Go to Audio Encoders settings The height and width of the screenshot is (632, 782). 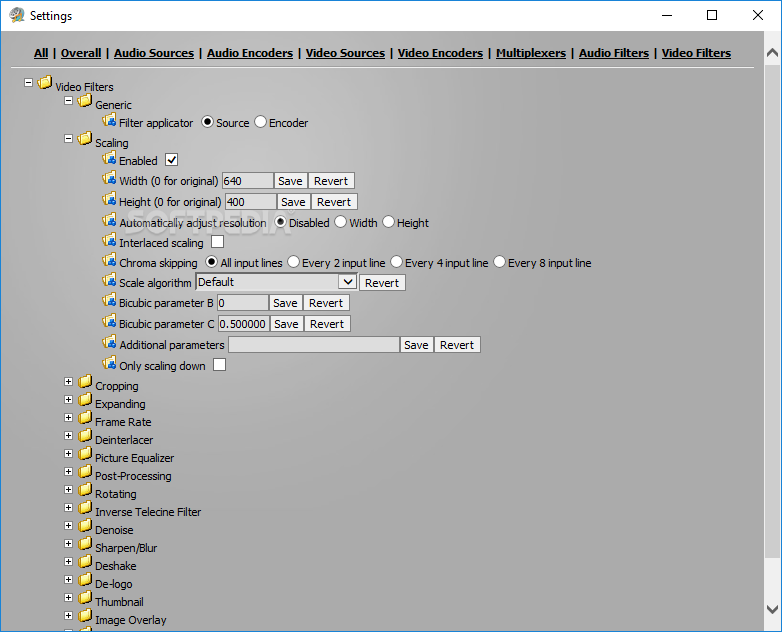250,53
